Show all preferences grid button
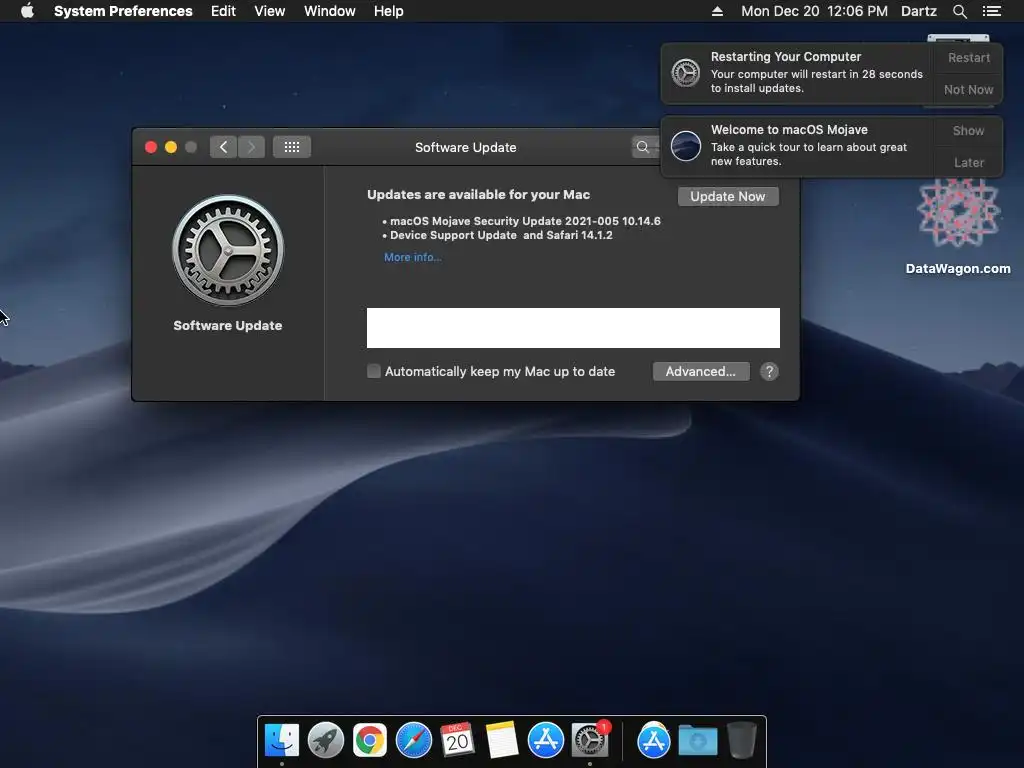This screenshot has width=1024, height=768. click(292, 147)
